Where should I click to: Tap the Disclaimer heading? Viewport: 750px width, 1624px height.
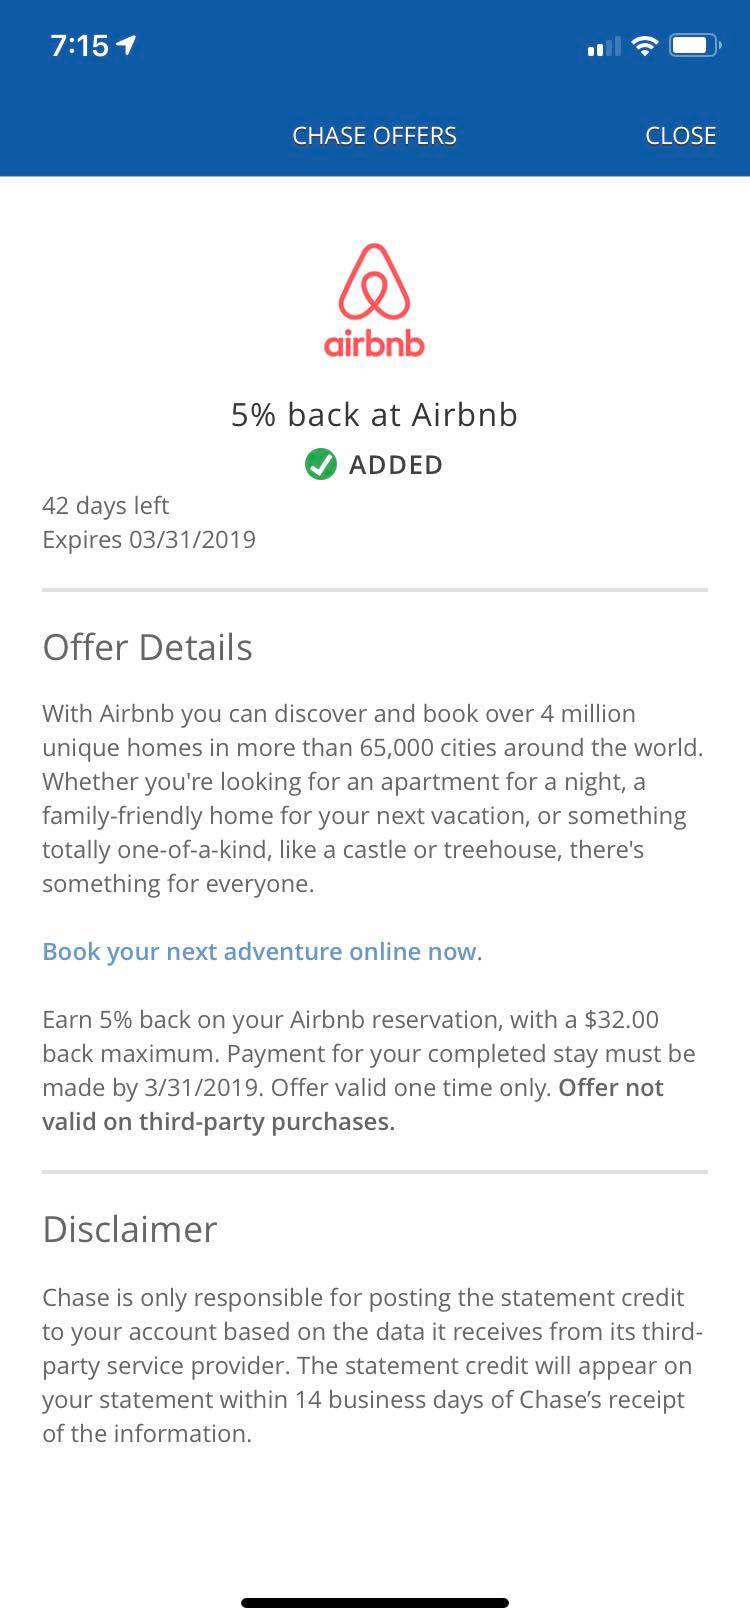coord(129,1229)
